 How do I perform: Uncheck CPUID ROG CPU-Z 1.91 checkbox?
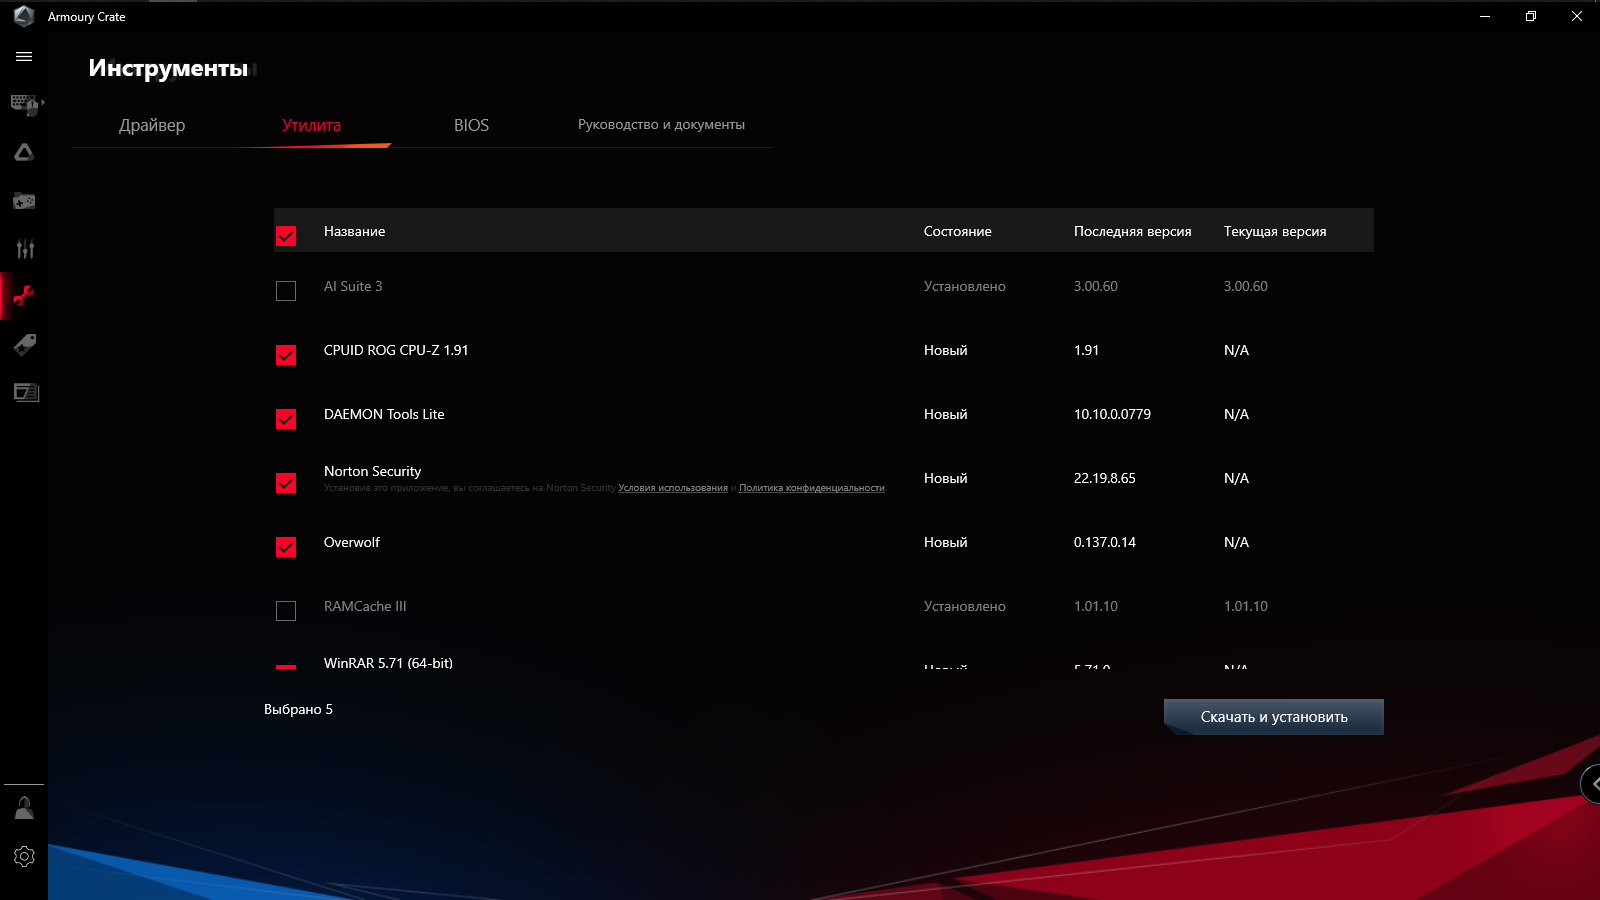(x=286, y=355)
